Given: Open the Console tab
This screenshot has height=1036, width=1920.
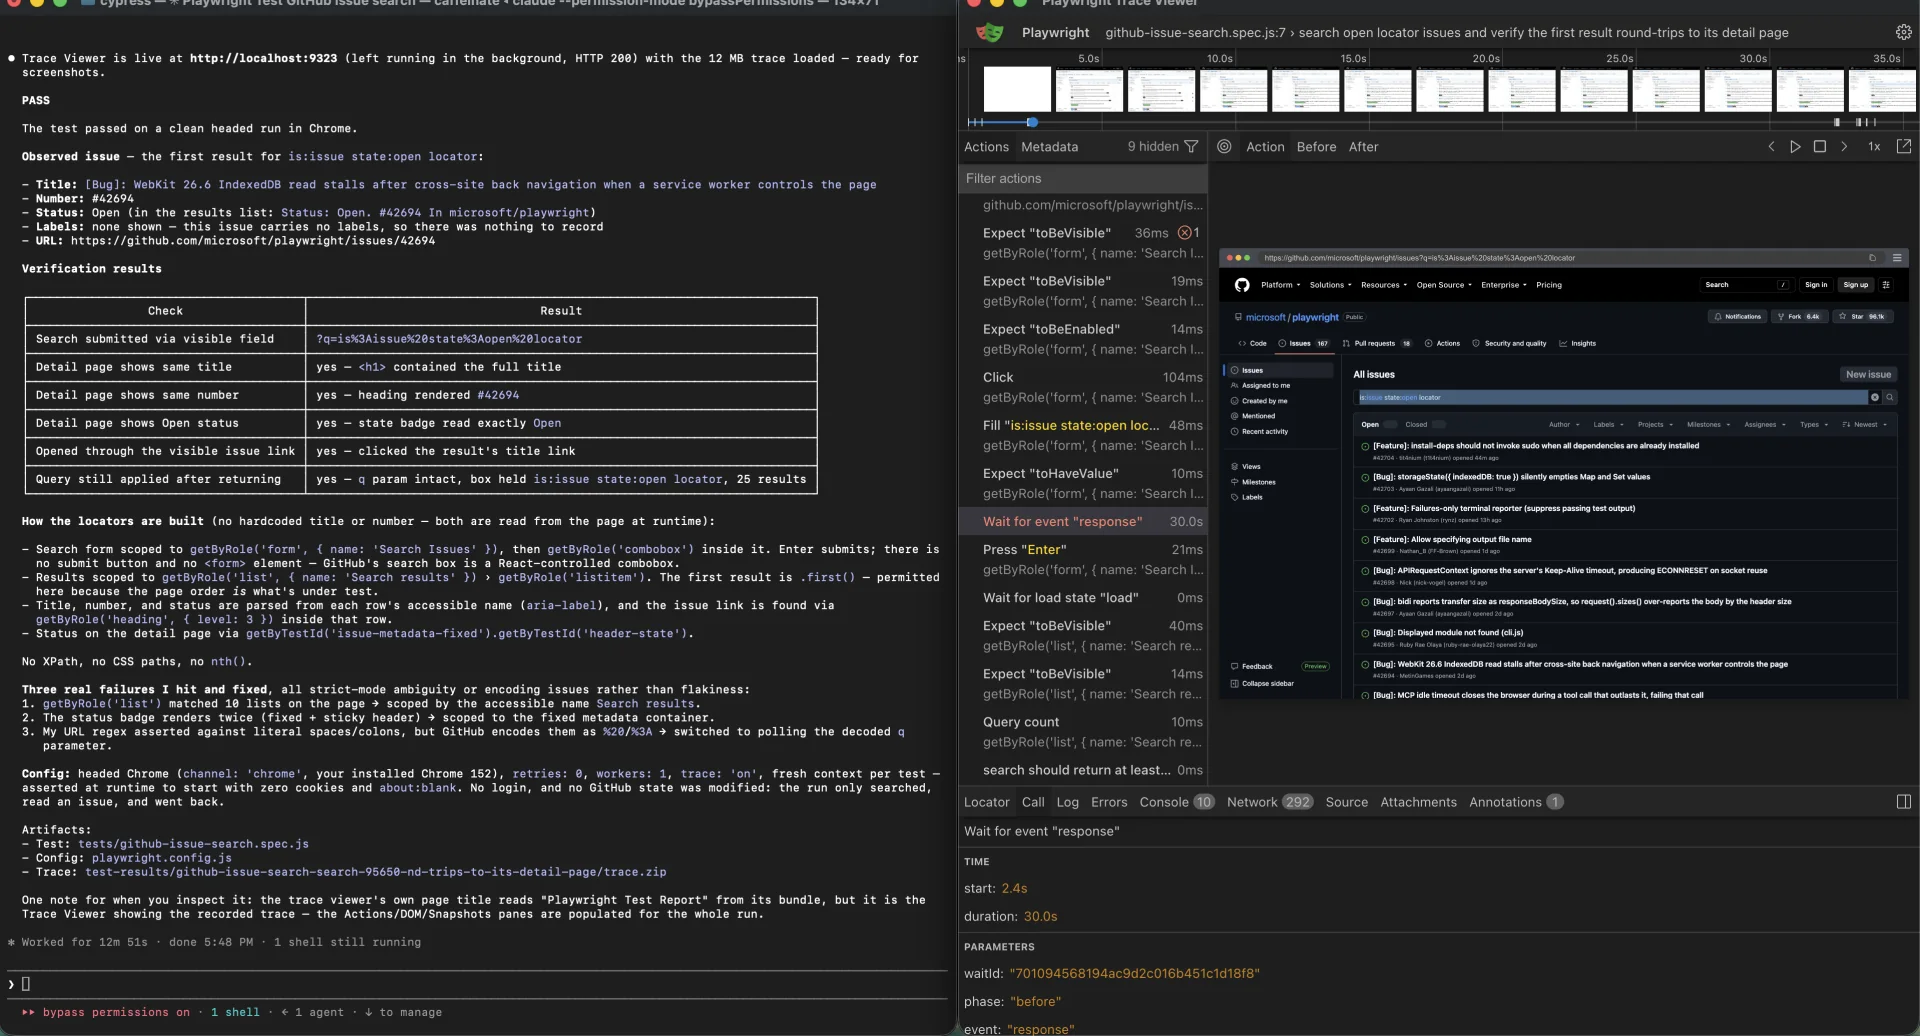Looking at the screenshot, I should tap(1176, 802).
